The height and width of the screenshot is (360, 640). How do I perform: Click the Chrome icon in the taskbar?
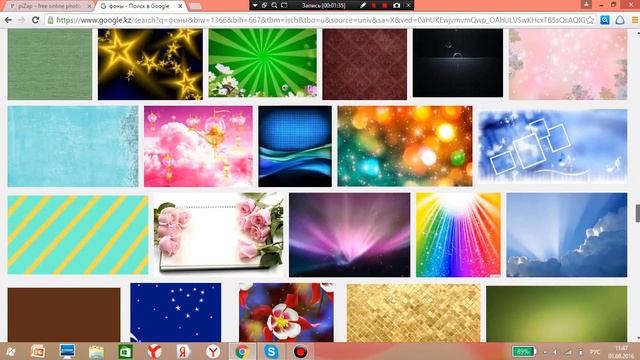(x=242, y=351)
